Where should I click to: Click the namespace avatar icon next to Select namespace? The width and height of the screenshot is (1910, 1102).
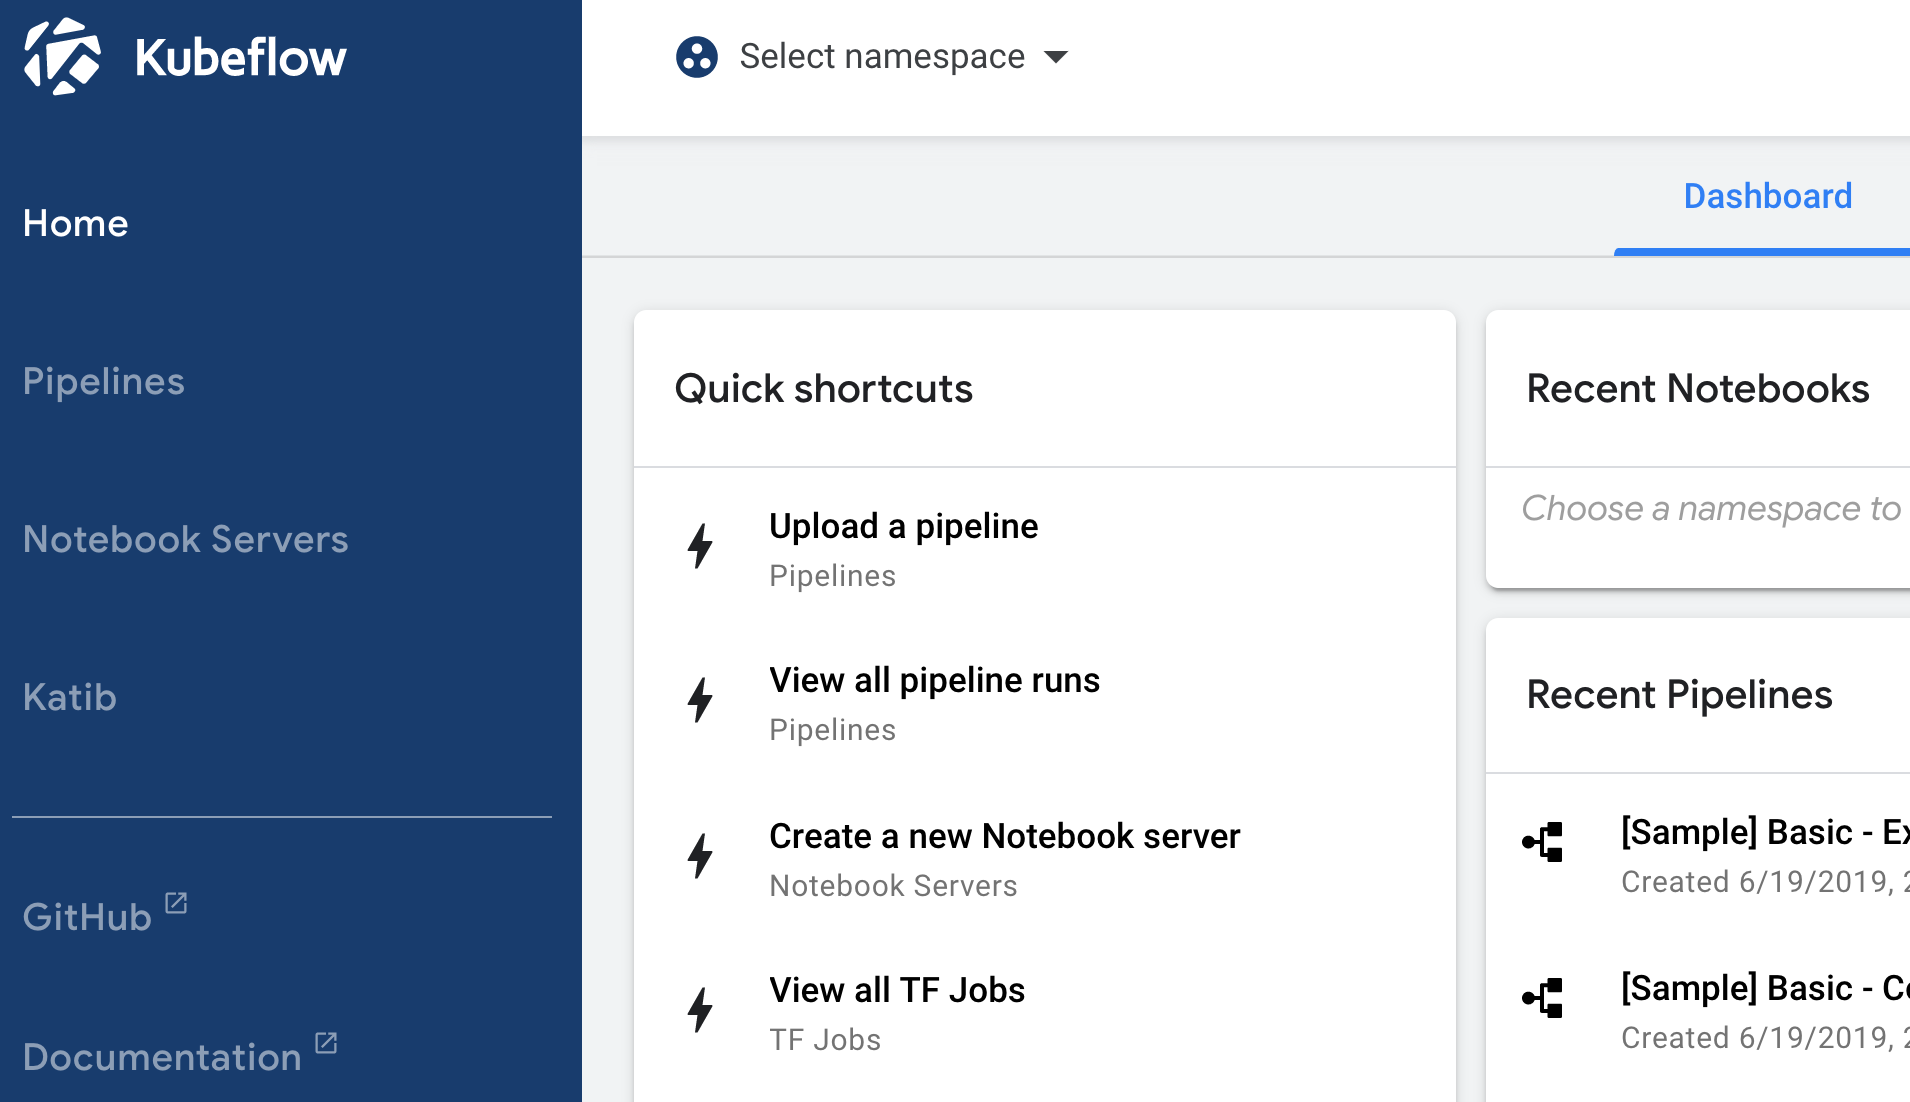click(x=698, y=57)
